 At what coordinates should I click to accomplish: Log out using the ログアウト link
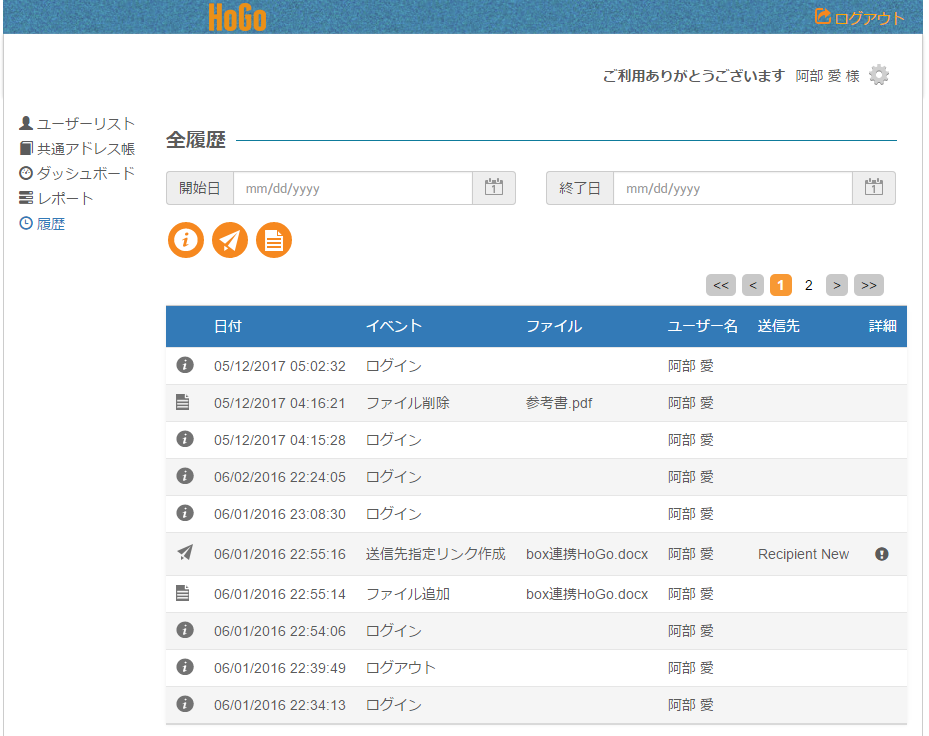coord(860,17)
